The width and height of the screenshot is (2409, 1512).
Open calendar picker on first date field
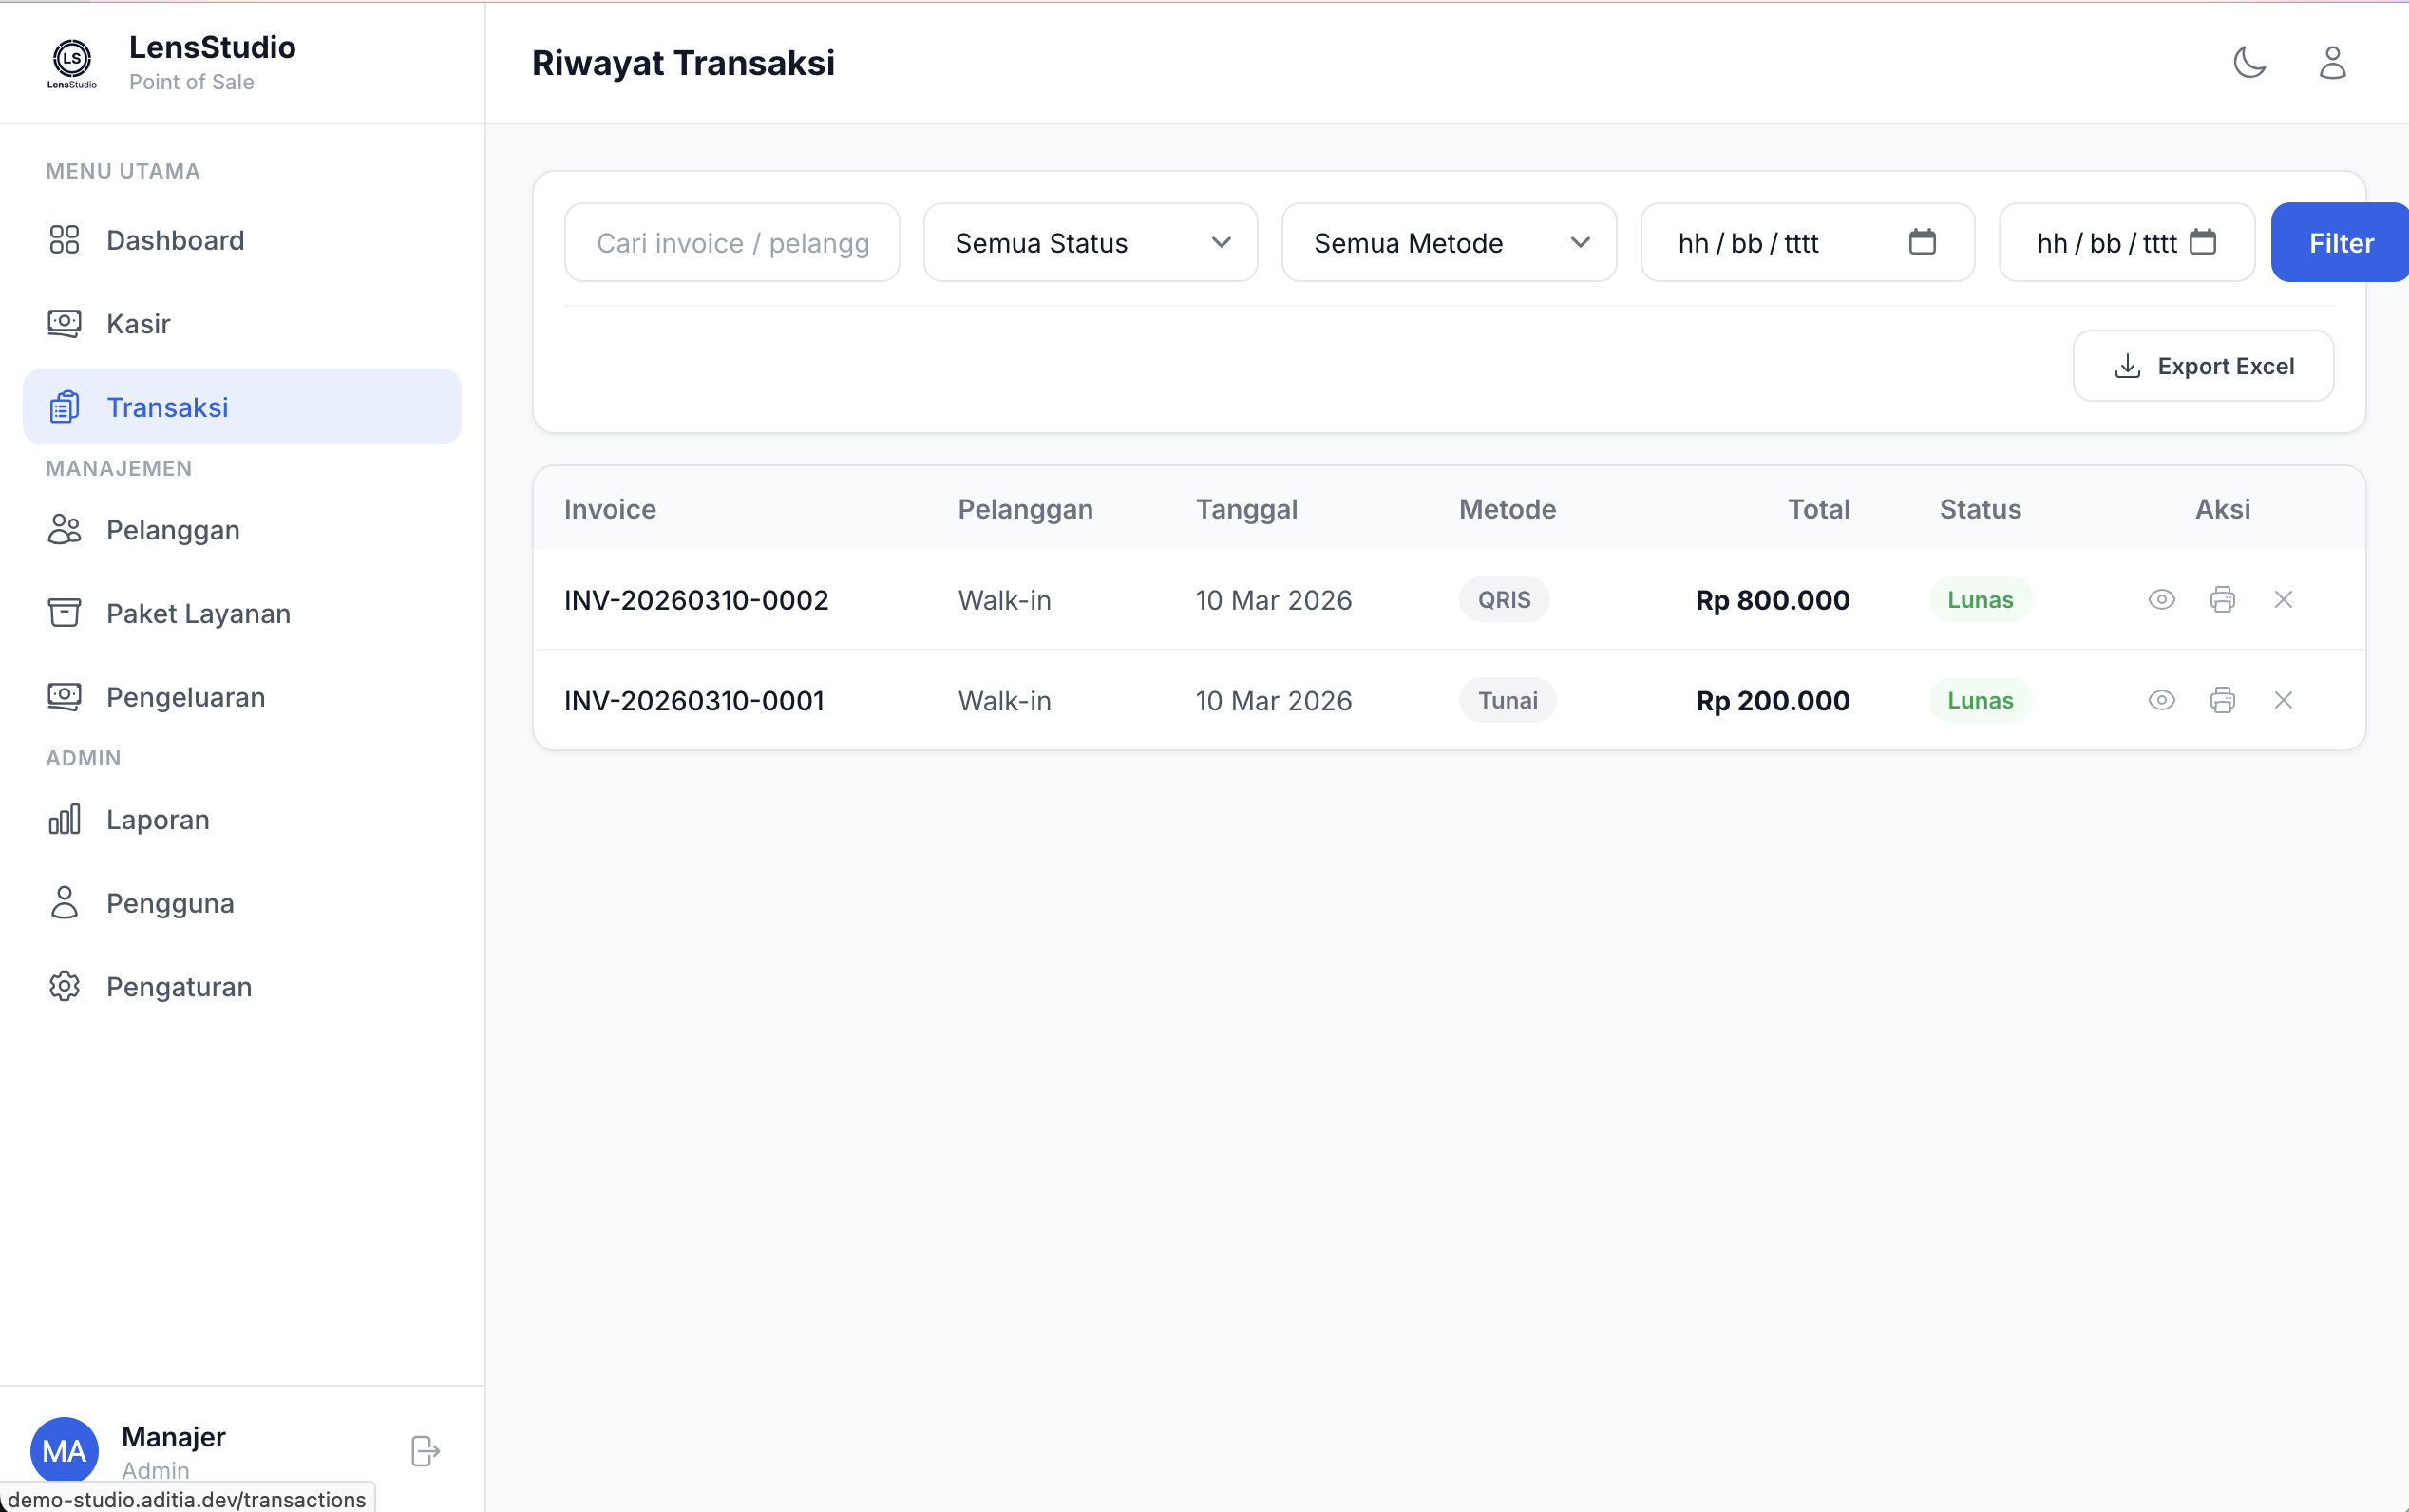(x=1922, y=242)
